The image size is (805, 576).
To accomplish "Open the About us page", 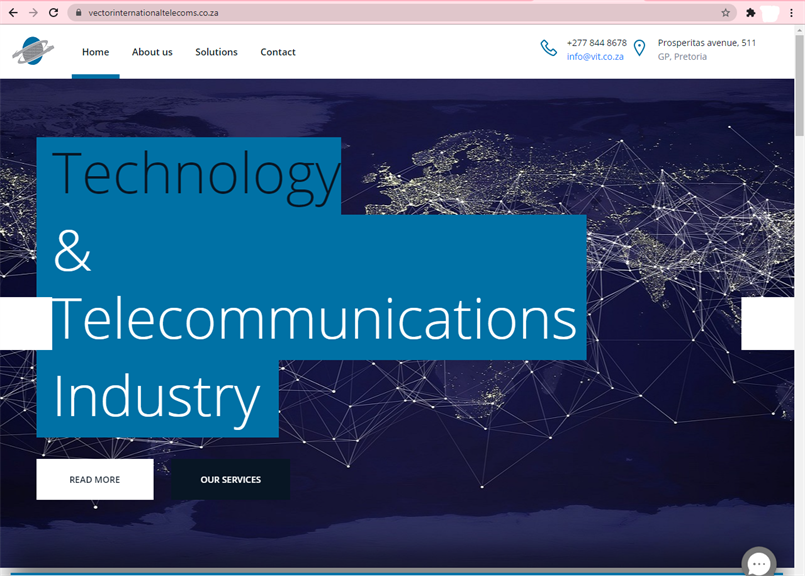I will point(152,52).
